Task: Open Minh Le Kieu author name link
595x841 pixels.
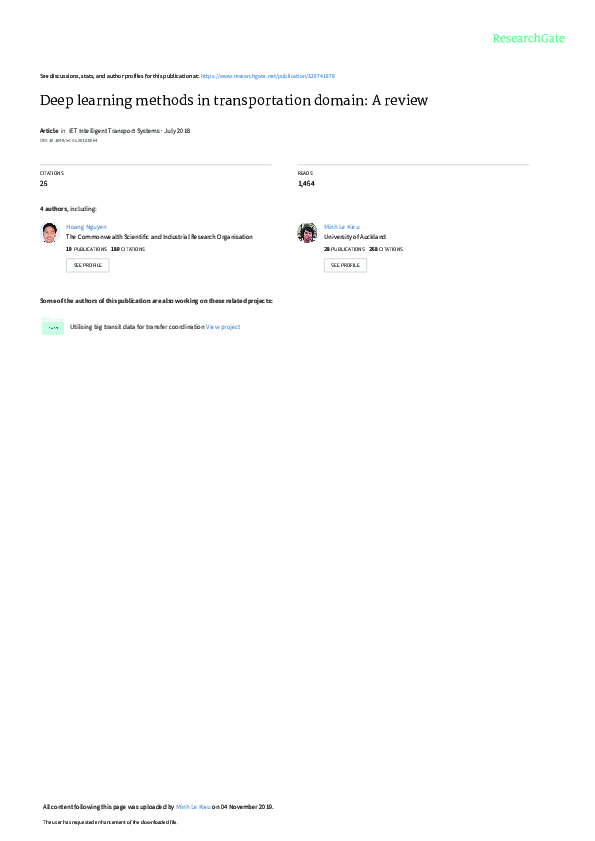Action: click(342, 227)
